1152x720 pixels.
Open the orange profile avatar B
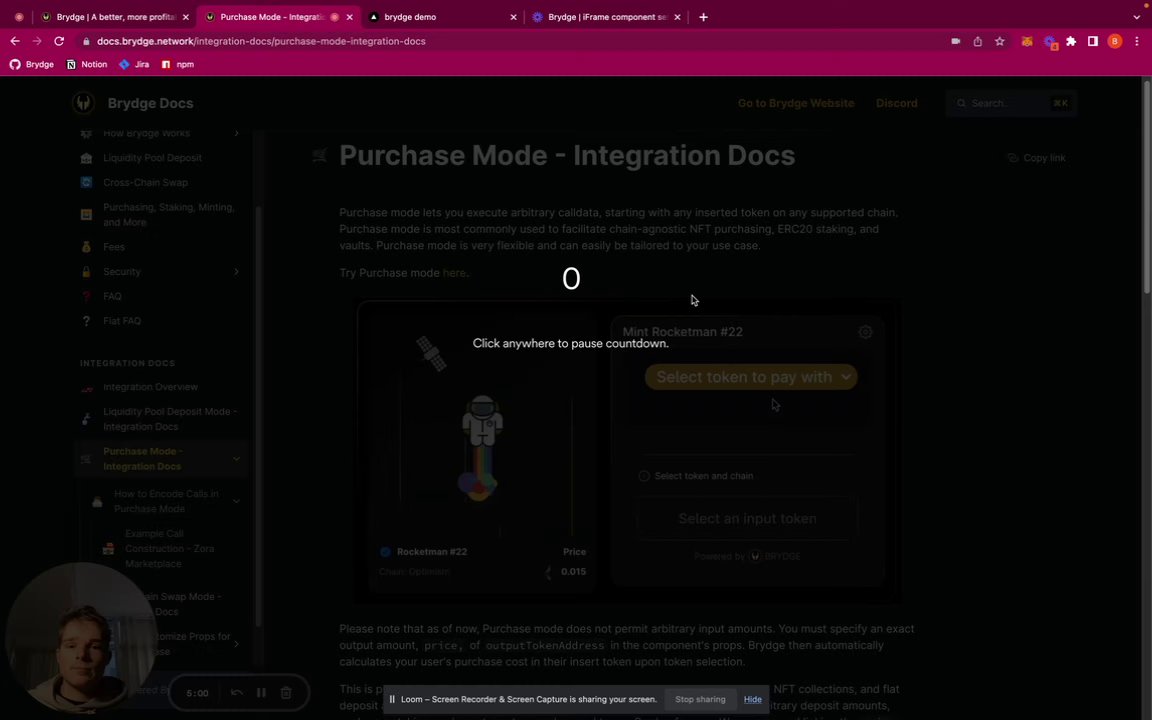click(1115, 41)
